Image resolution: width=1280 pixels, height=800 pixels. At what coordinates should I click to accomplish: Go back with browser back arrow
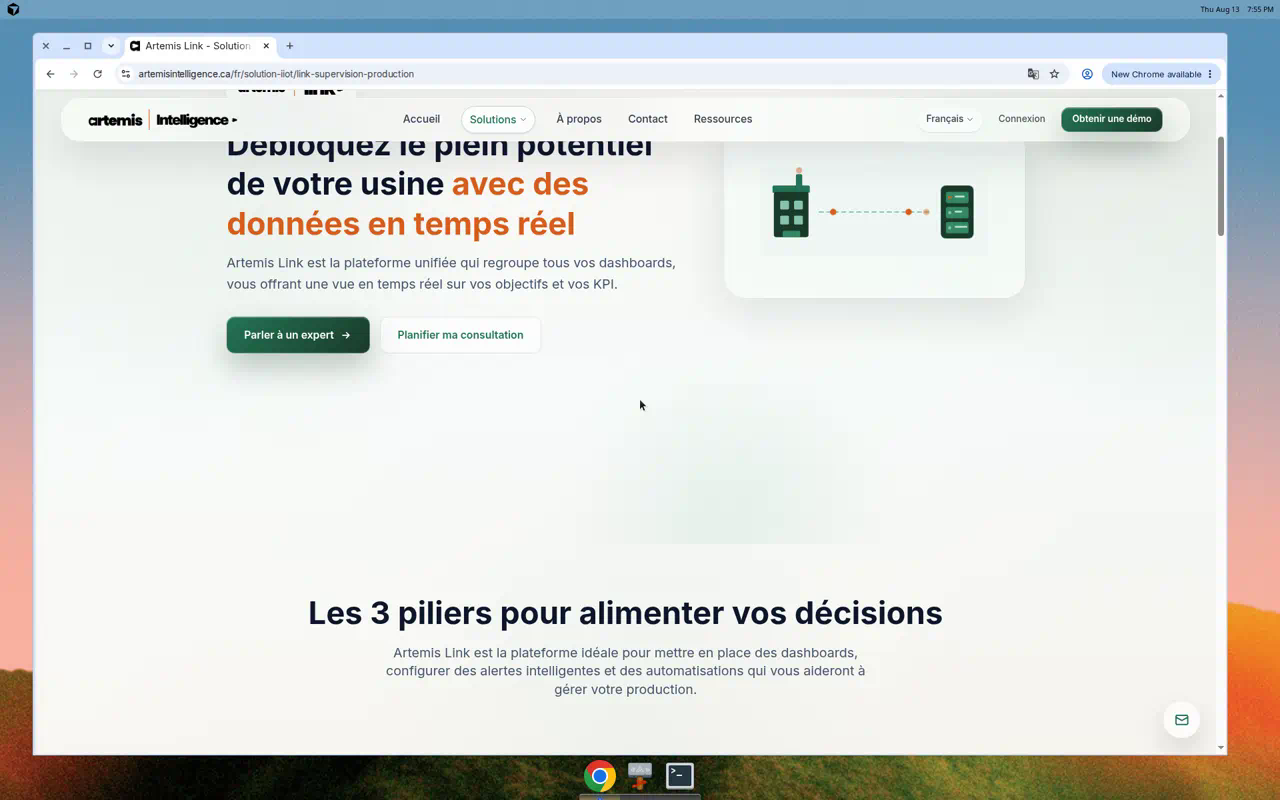pyautogui.click(x=50, y=74)
